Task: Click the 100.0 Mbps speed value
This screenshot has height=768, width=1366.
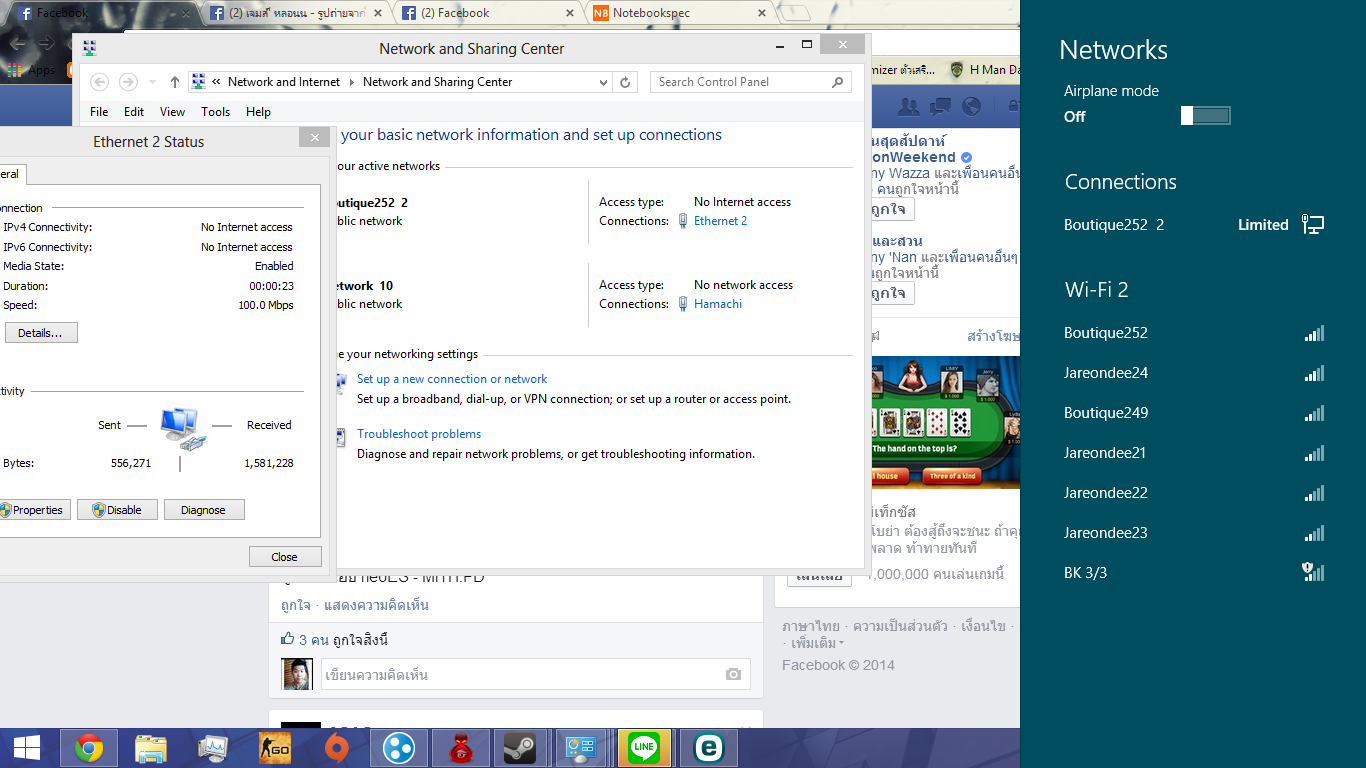Action: [266, 305]
